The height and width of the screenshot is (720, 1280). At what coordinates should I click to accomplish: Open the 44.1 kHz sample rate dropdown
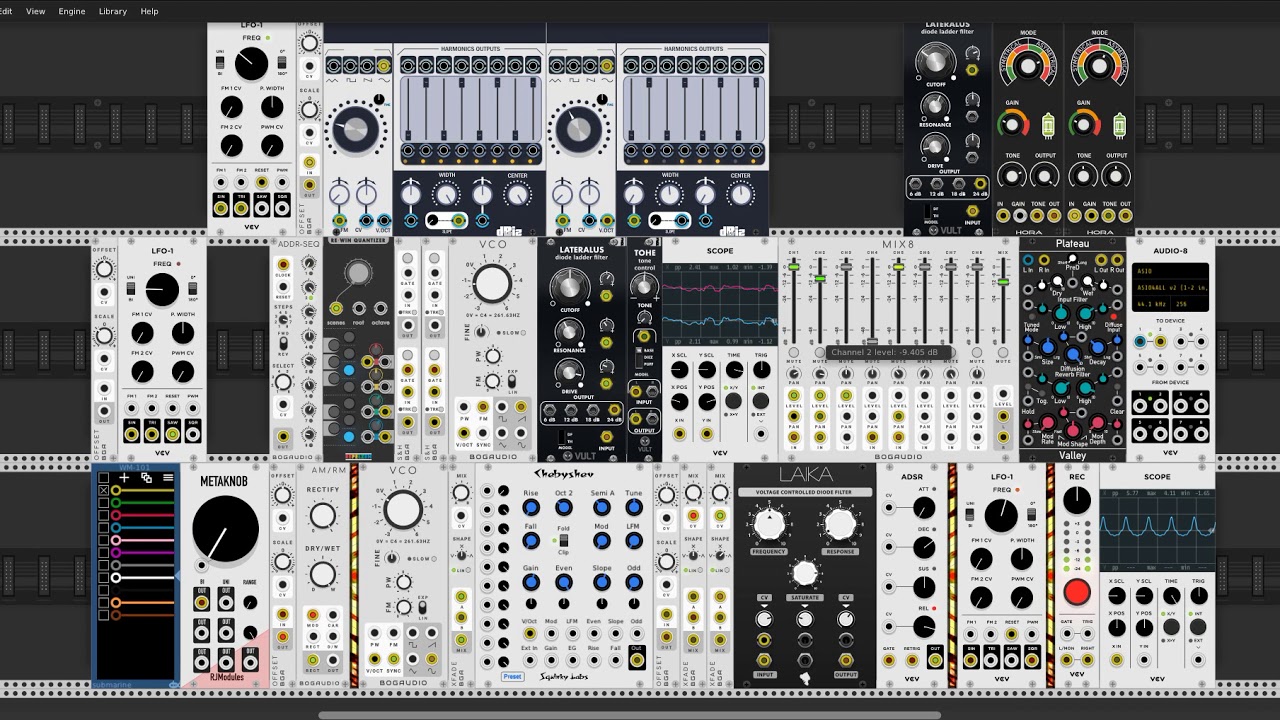1153,304
